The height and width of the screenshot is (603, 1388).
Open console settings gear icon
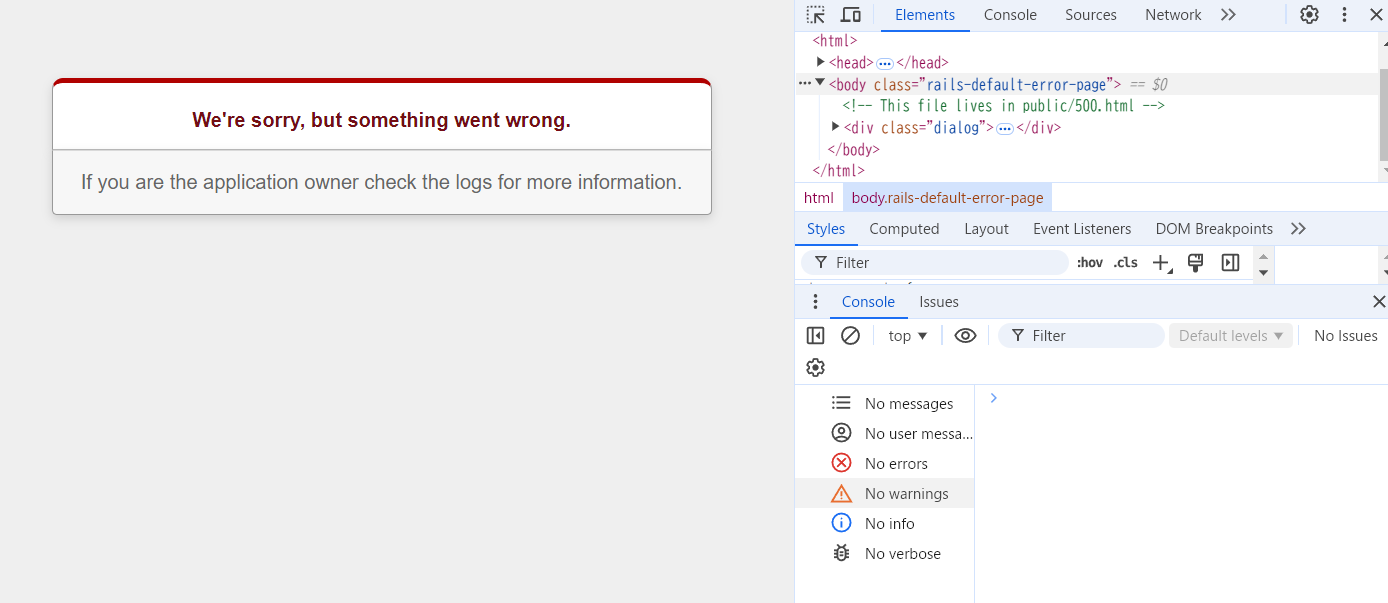point(816,368)
